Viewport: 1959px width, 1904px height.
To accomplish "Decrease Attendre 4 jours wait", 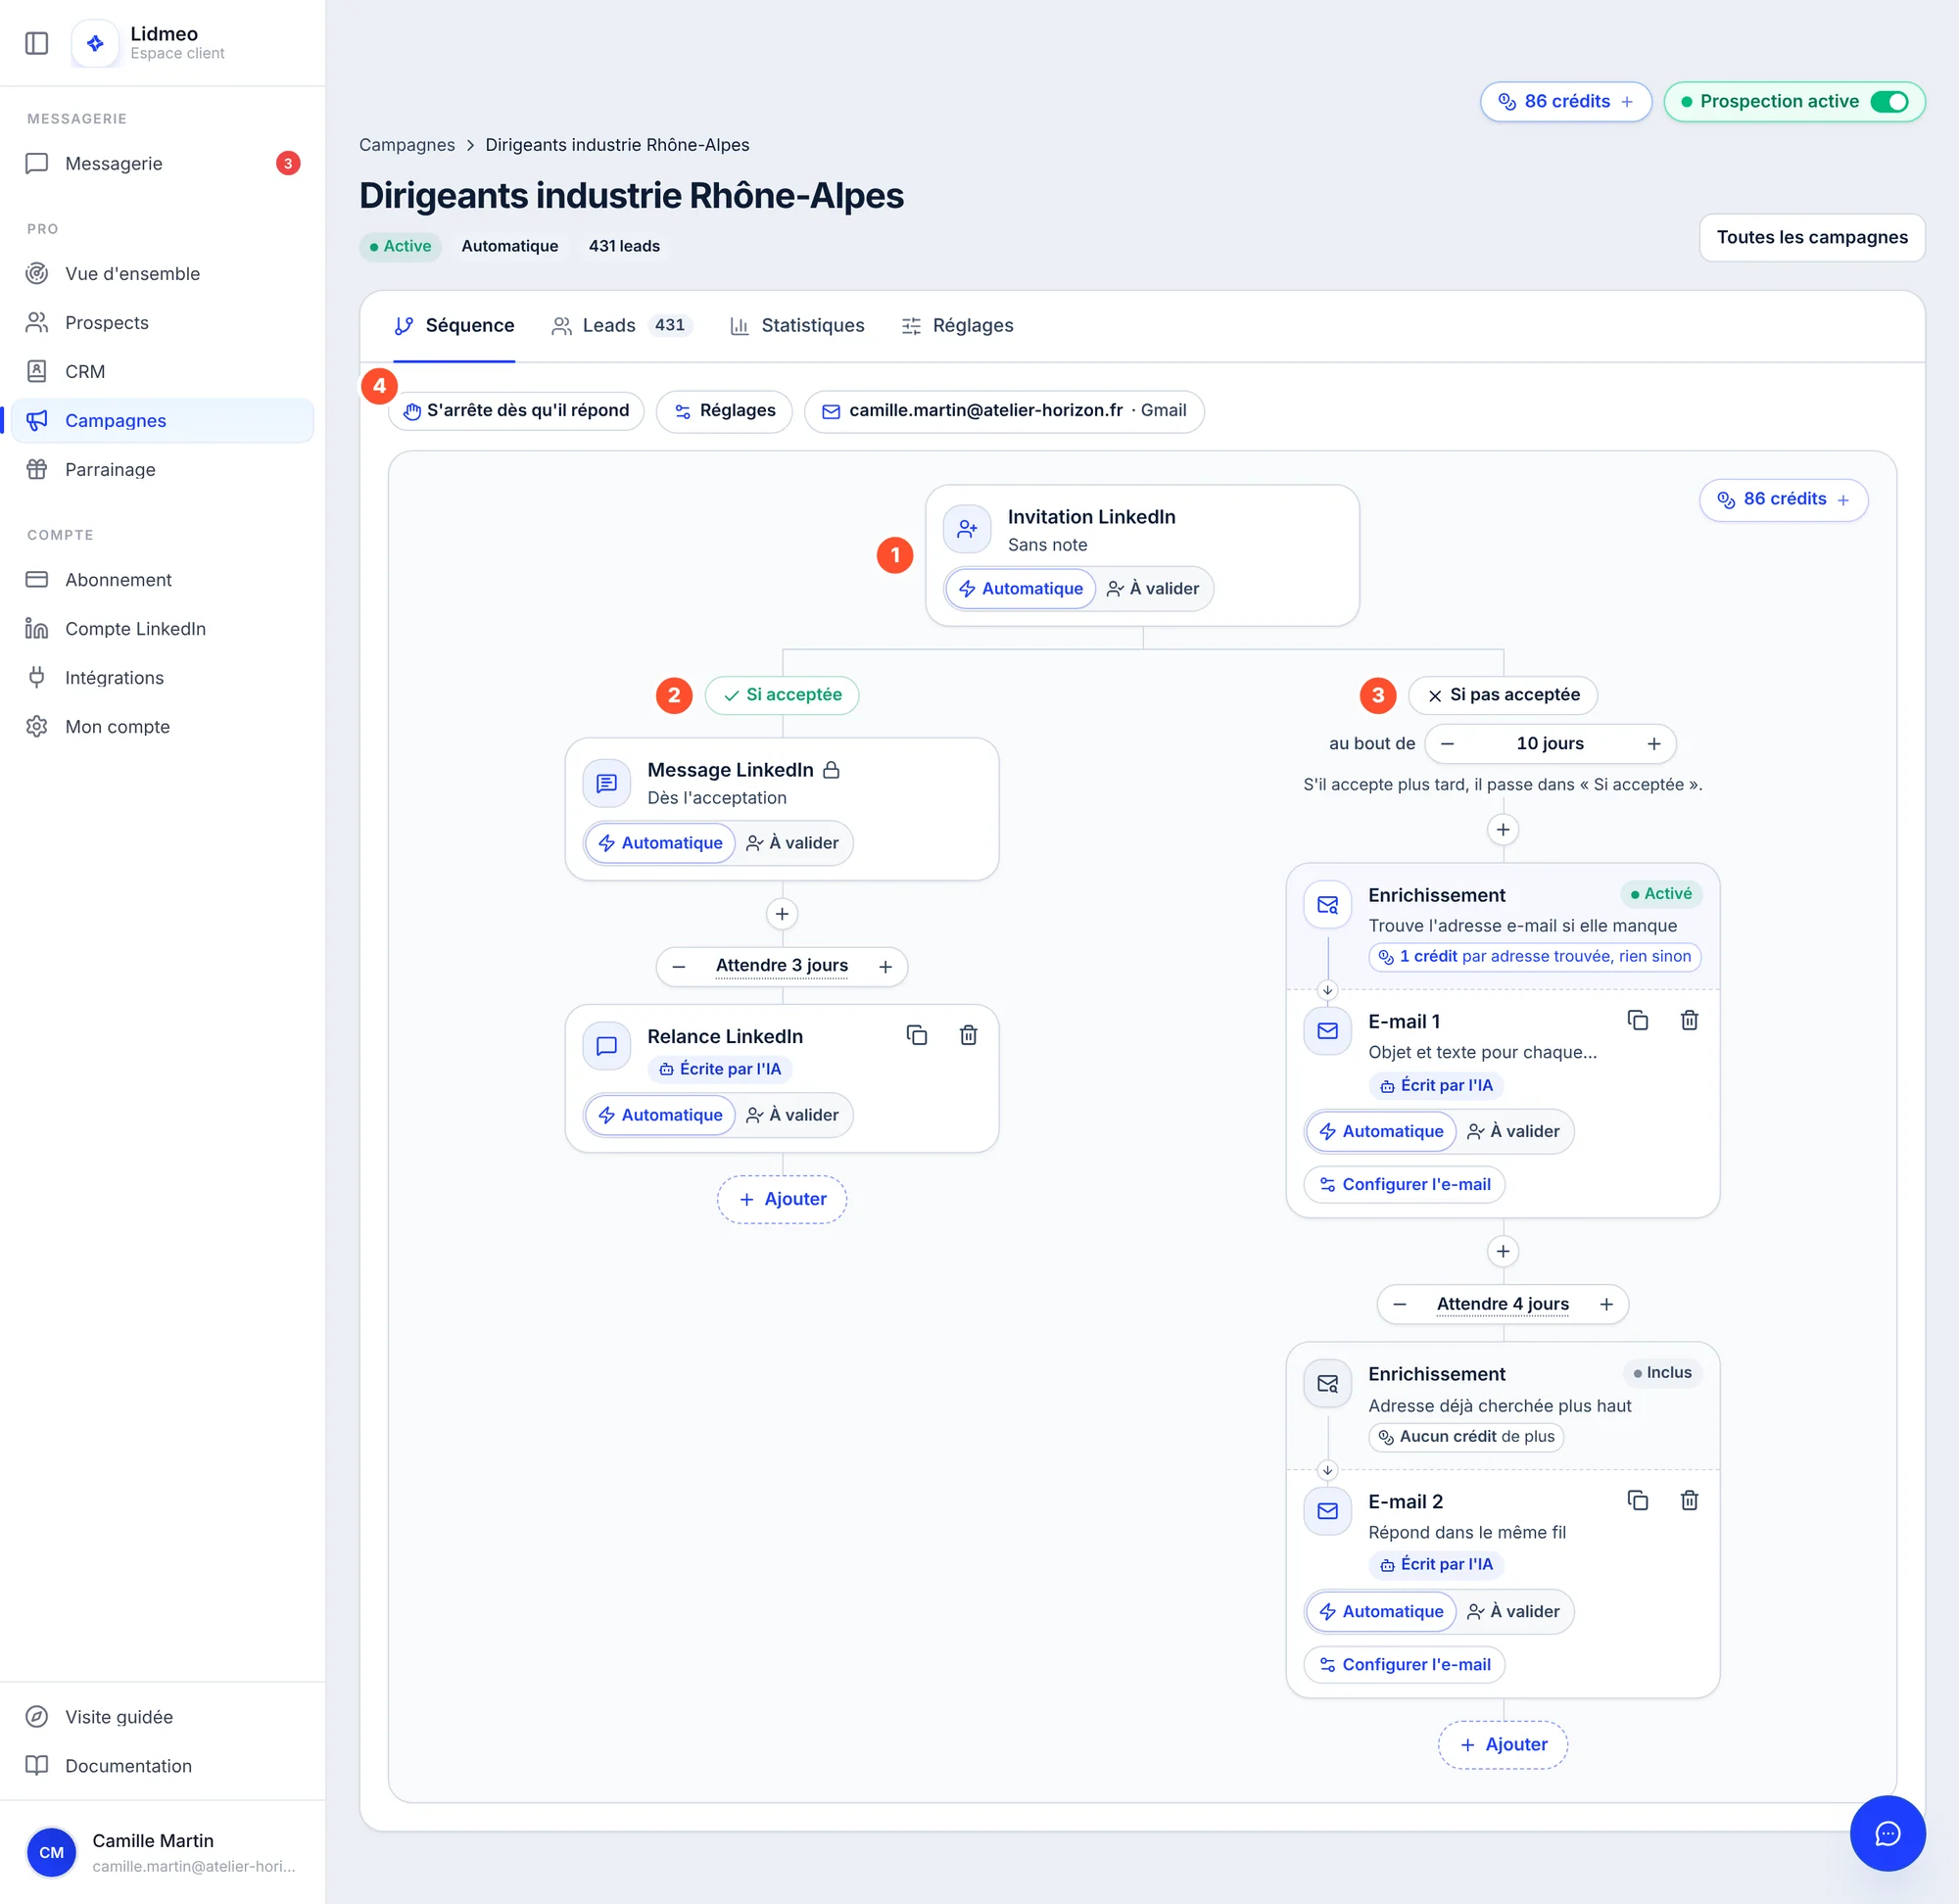I will coord(1399,1304).
